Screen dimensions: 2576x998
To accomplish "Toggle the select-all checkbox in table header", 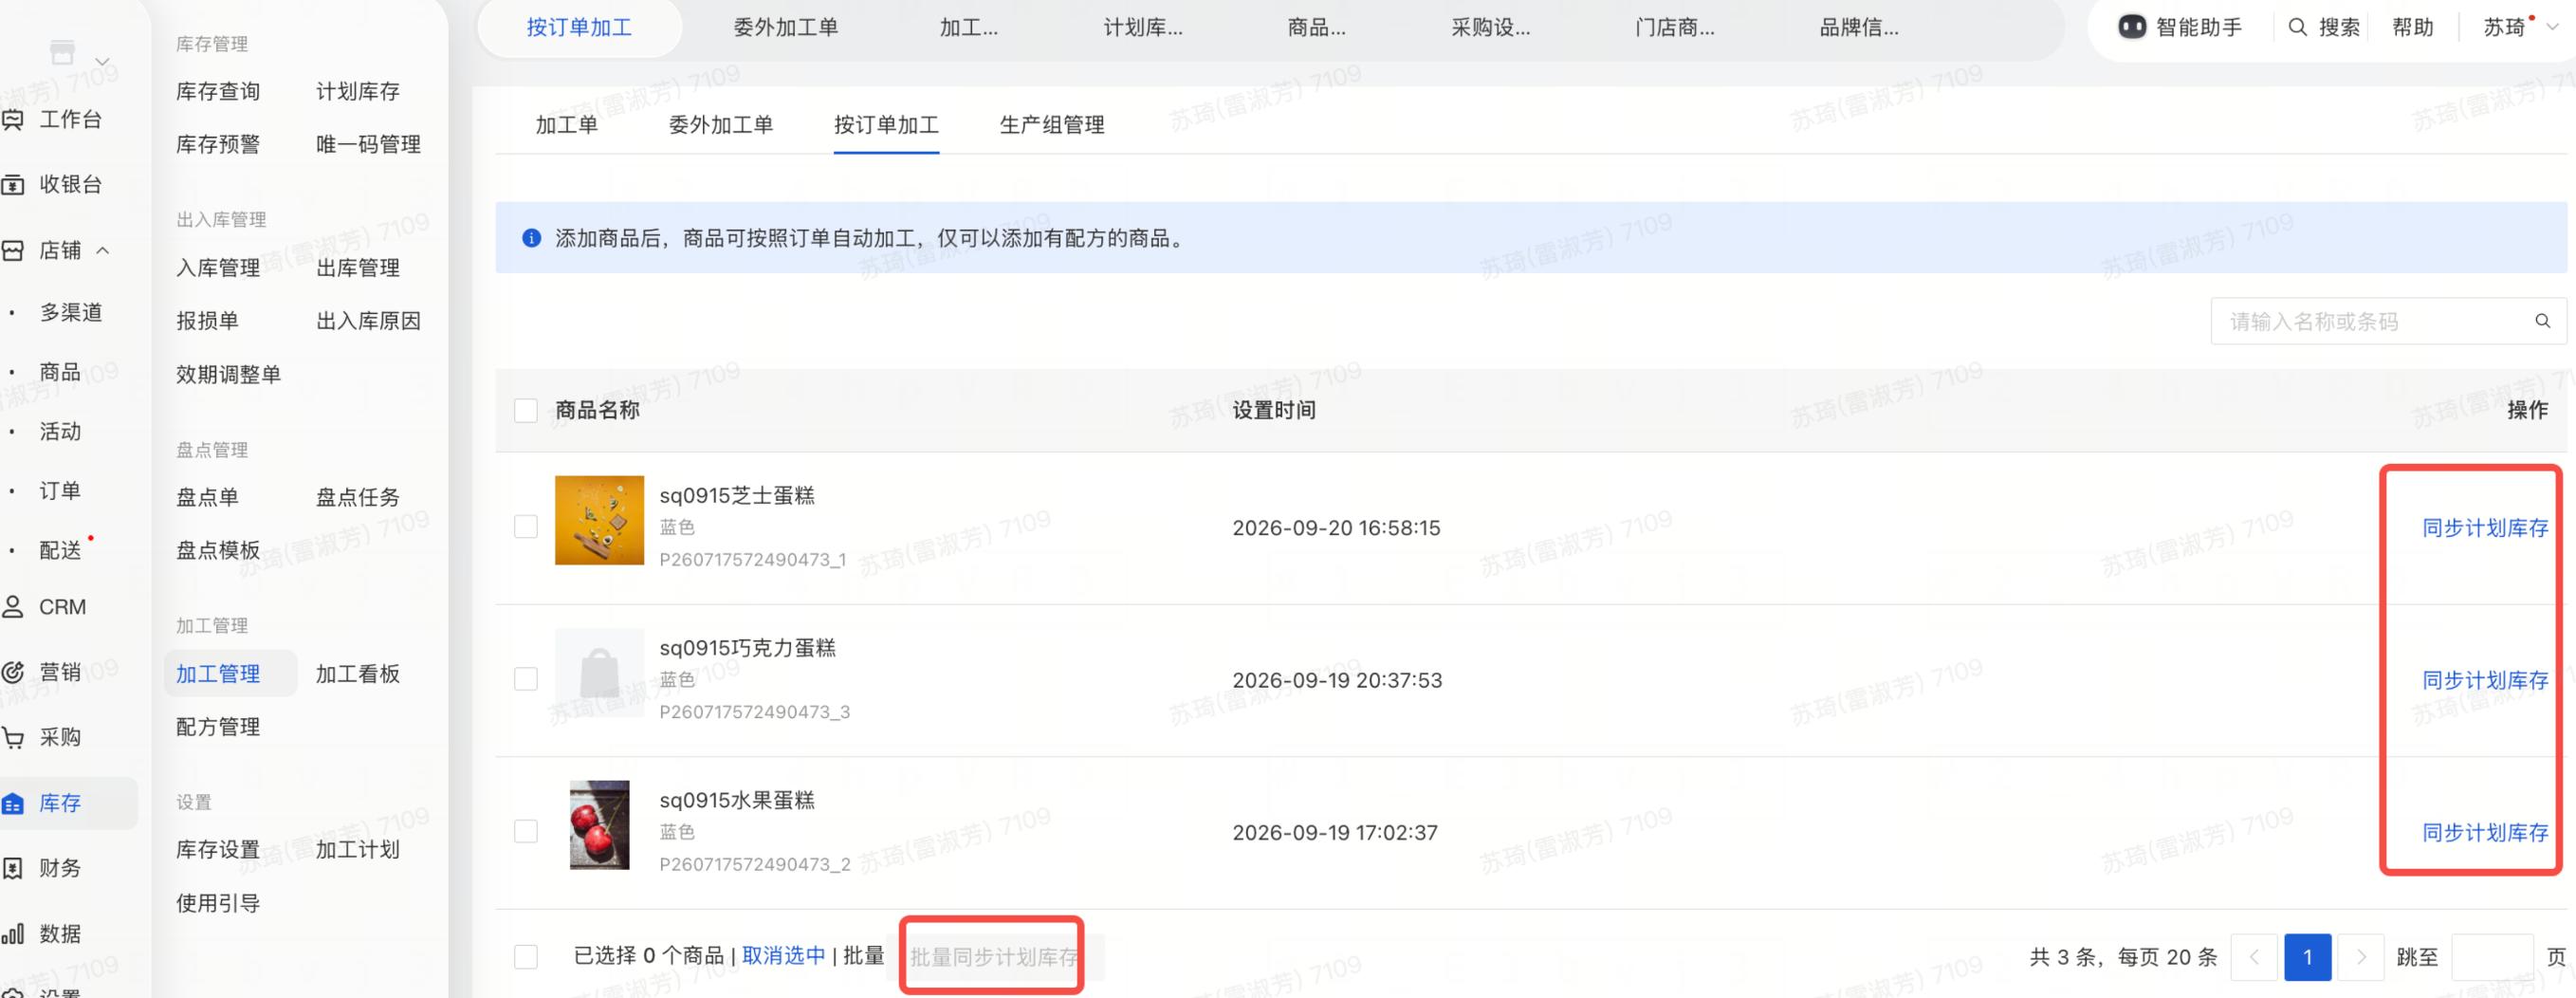I will pos(526,410).
